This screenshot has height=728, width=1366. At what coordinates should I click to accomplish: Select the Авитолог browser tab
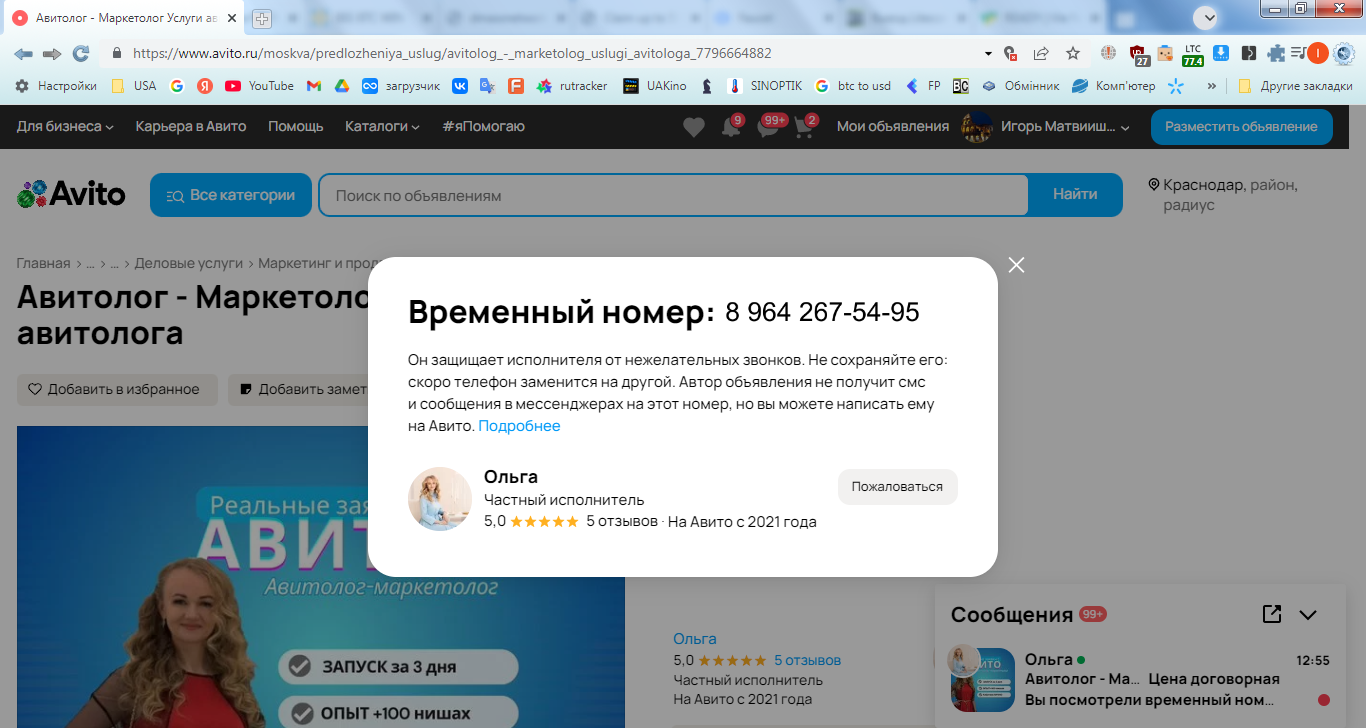tap(126, 18)
